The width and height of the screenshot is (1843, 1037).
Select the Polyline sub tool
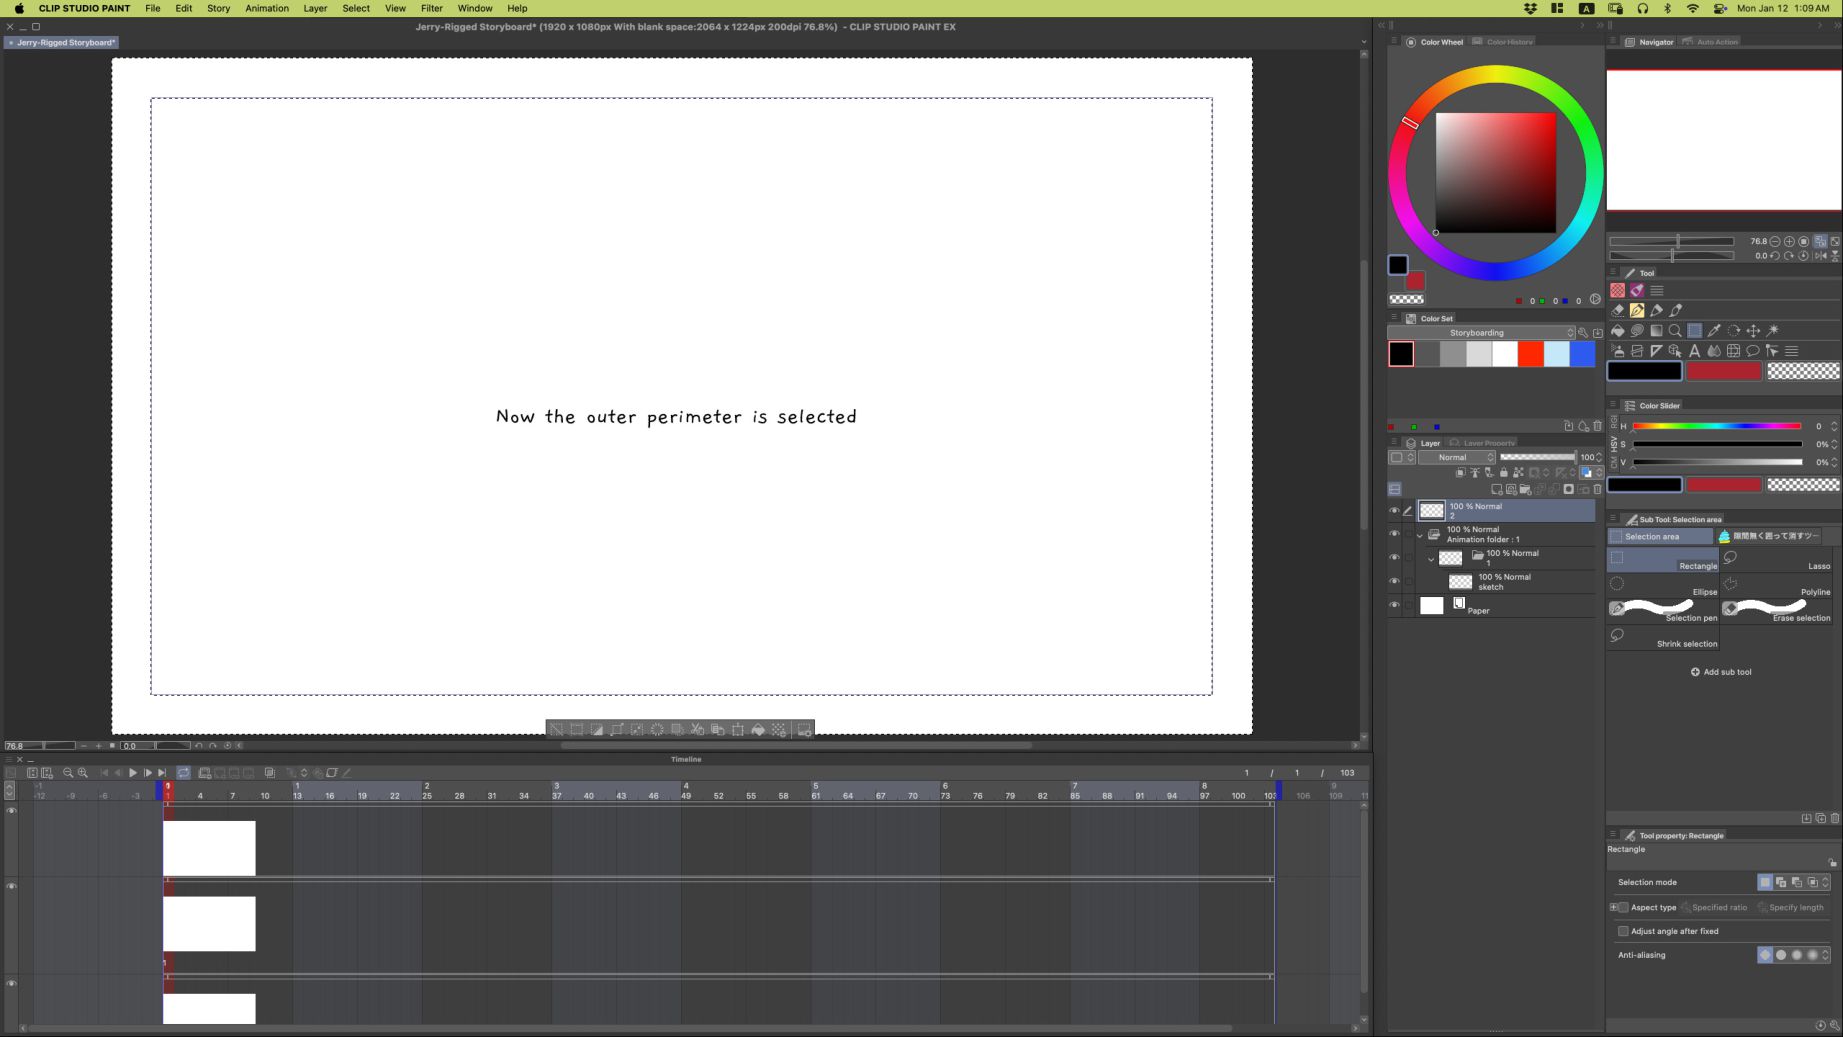[x=1776, y=586]
